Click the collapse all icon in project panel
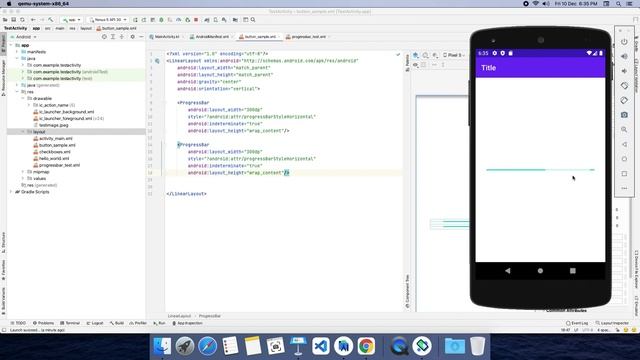Screen dimensions: 640x360 point(122,37)
